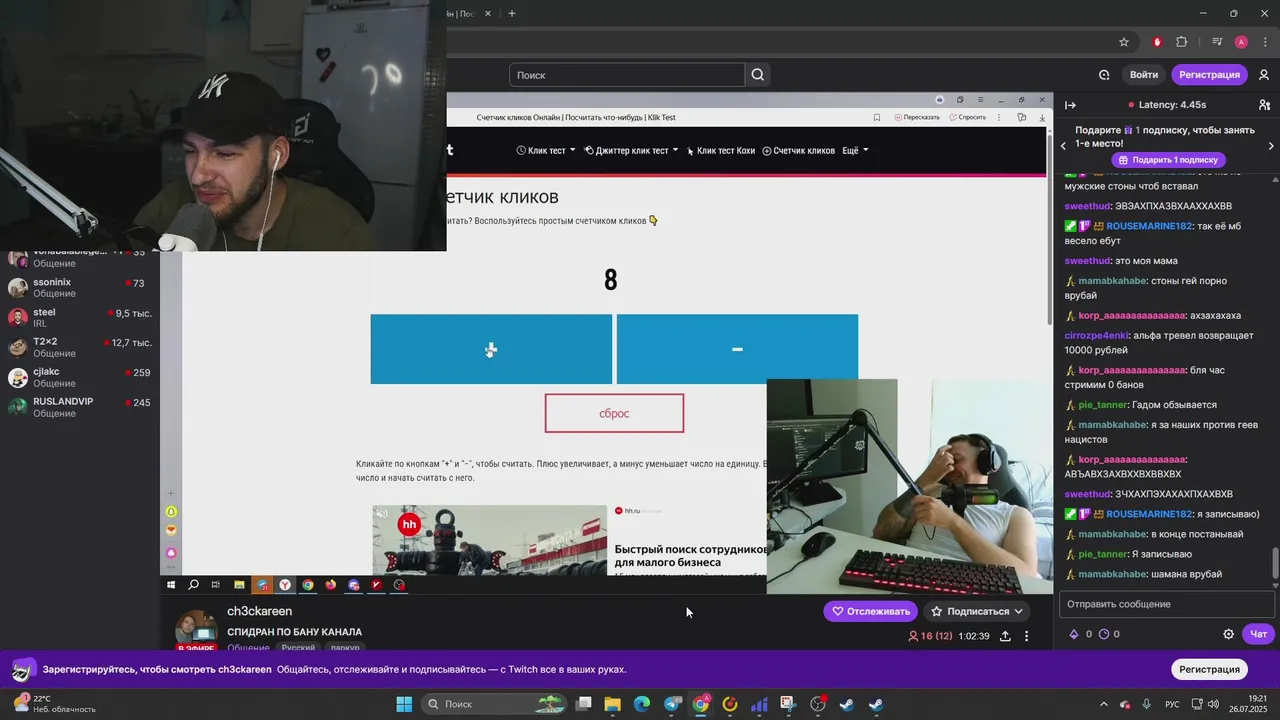1280x720 pixels.
Task: Open stream more options three dots
Action: click(1026, 636)
